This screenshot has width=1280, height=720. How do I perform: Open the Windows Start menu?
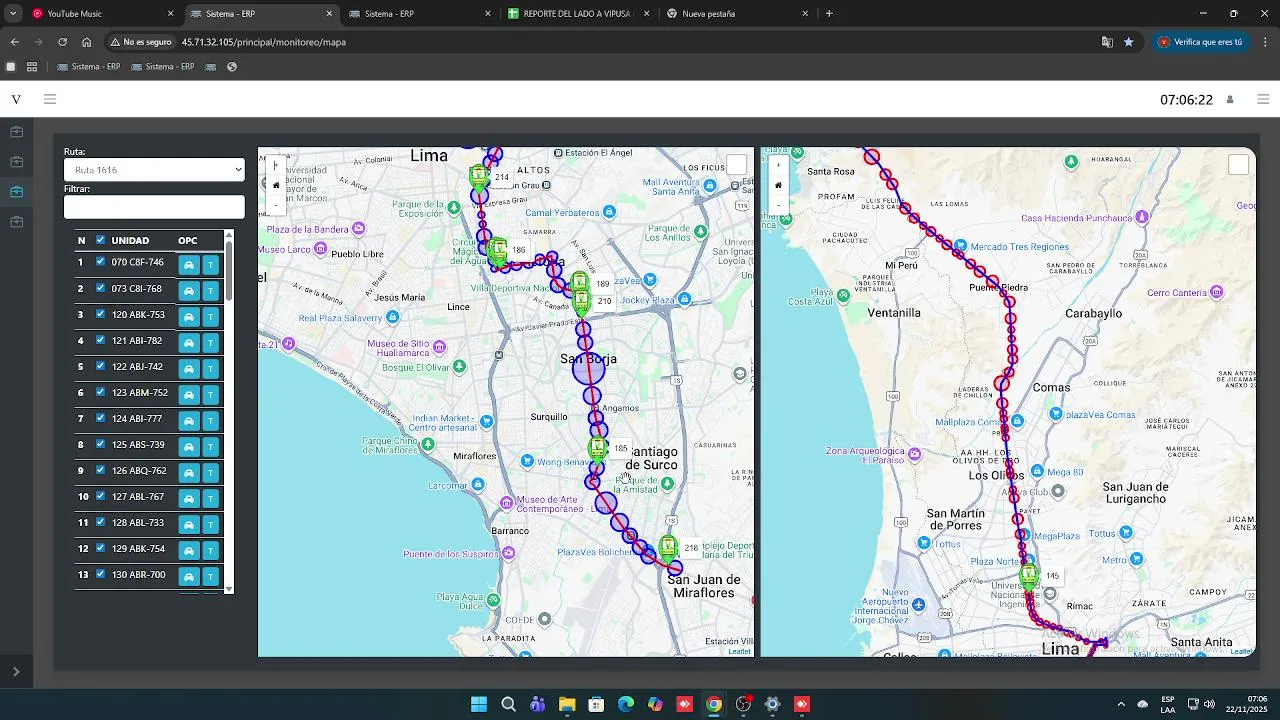click(479, 704)
